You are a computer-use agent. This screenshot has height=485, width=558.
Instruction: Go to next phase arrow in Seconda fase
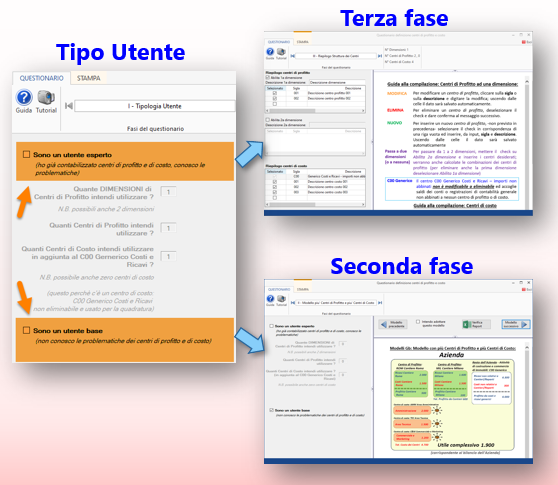click(x=380, y=302)
